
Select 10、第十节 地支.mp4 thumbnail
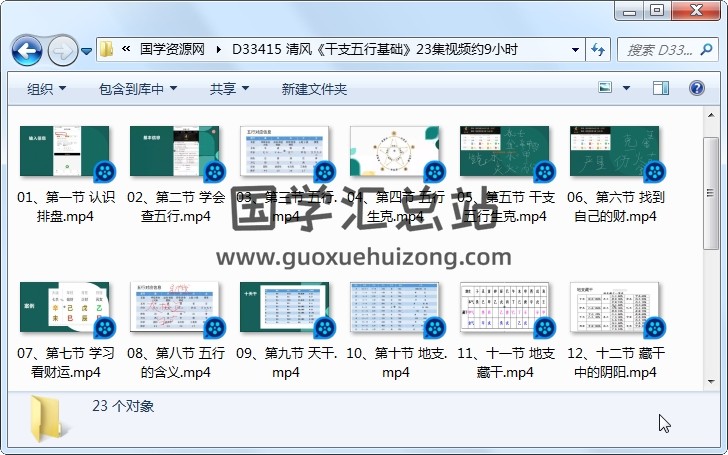pos(395,307)
